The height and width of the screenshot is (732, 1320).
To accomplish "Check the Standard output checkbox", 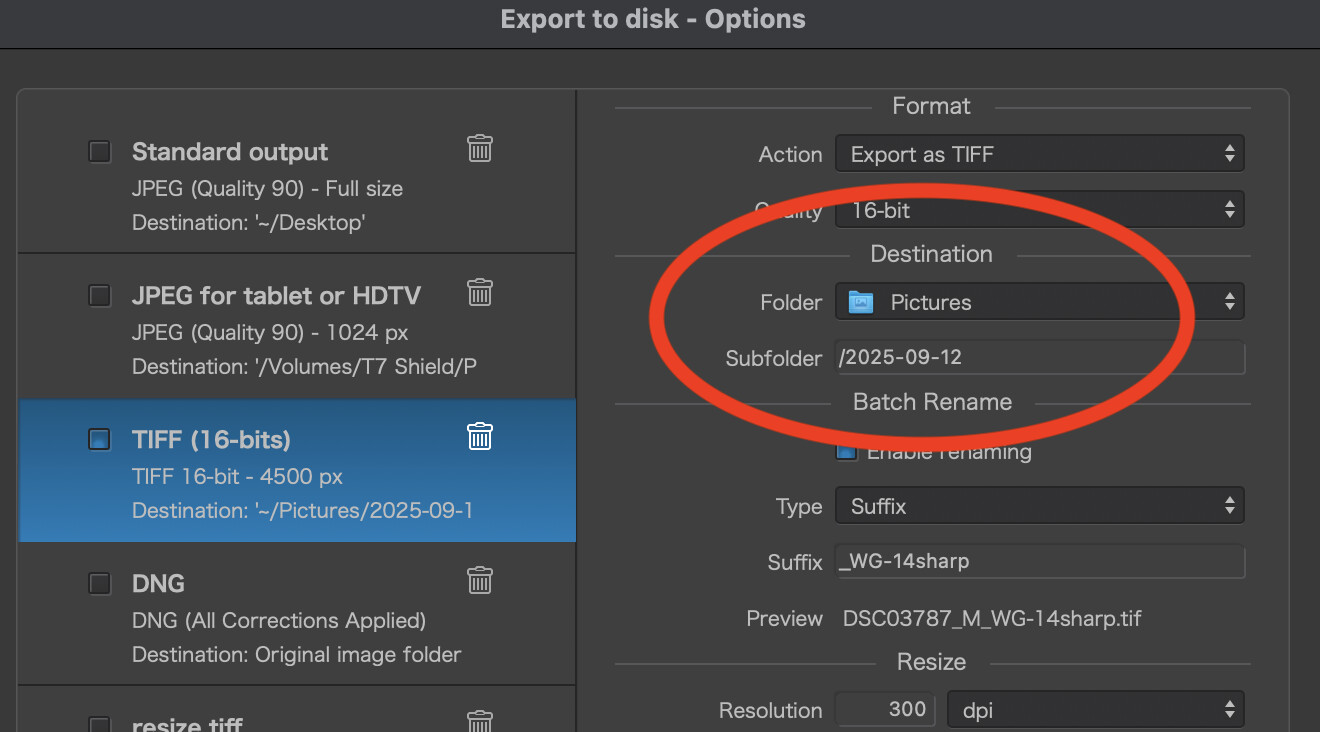I will (x=100, y=152).
